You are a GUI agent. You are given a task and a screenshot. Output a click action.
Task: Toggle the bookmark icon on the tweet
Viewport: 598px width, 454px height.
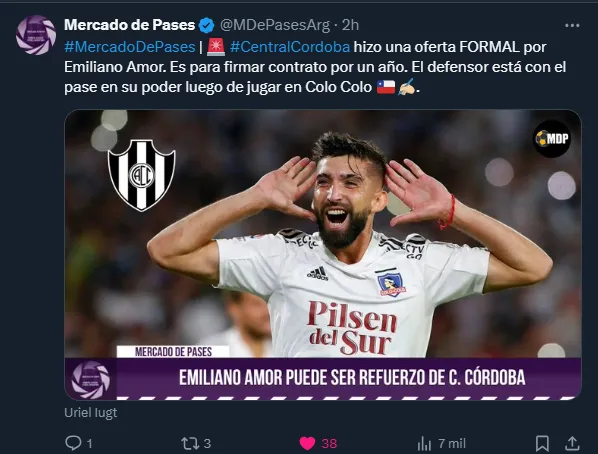(542, 443)
